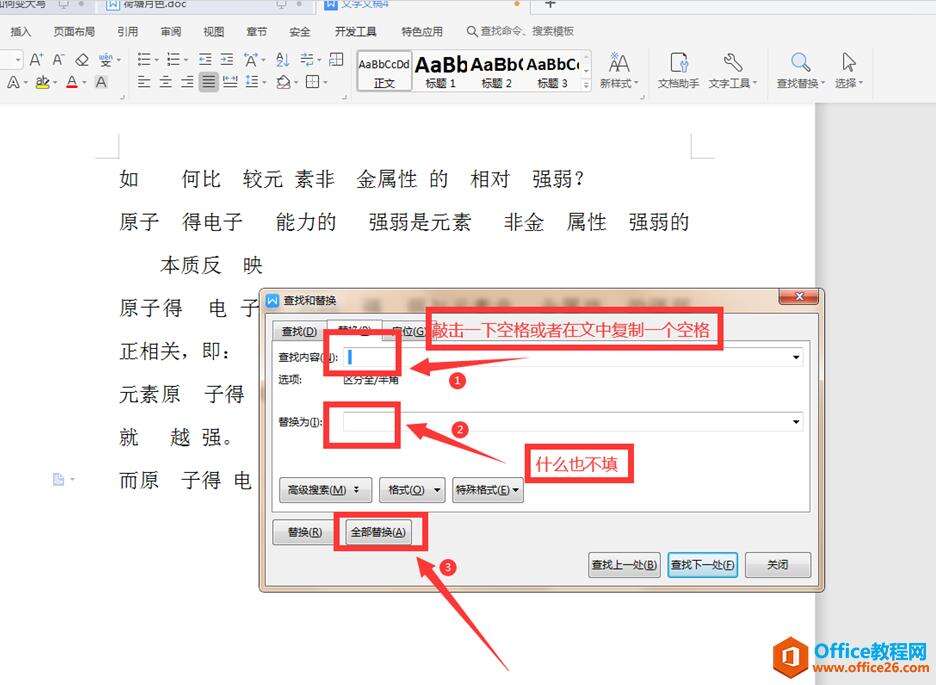This screenshot has height=685, width=936.
Task: Decrease paragraph indent
Action: (x=205, y=60)
